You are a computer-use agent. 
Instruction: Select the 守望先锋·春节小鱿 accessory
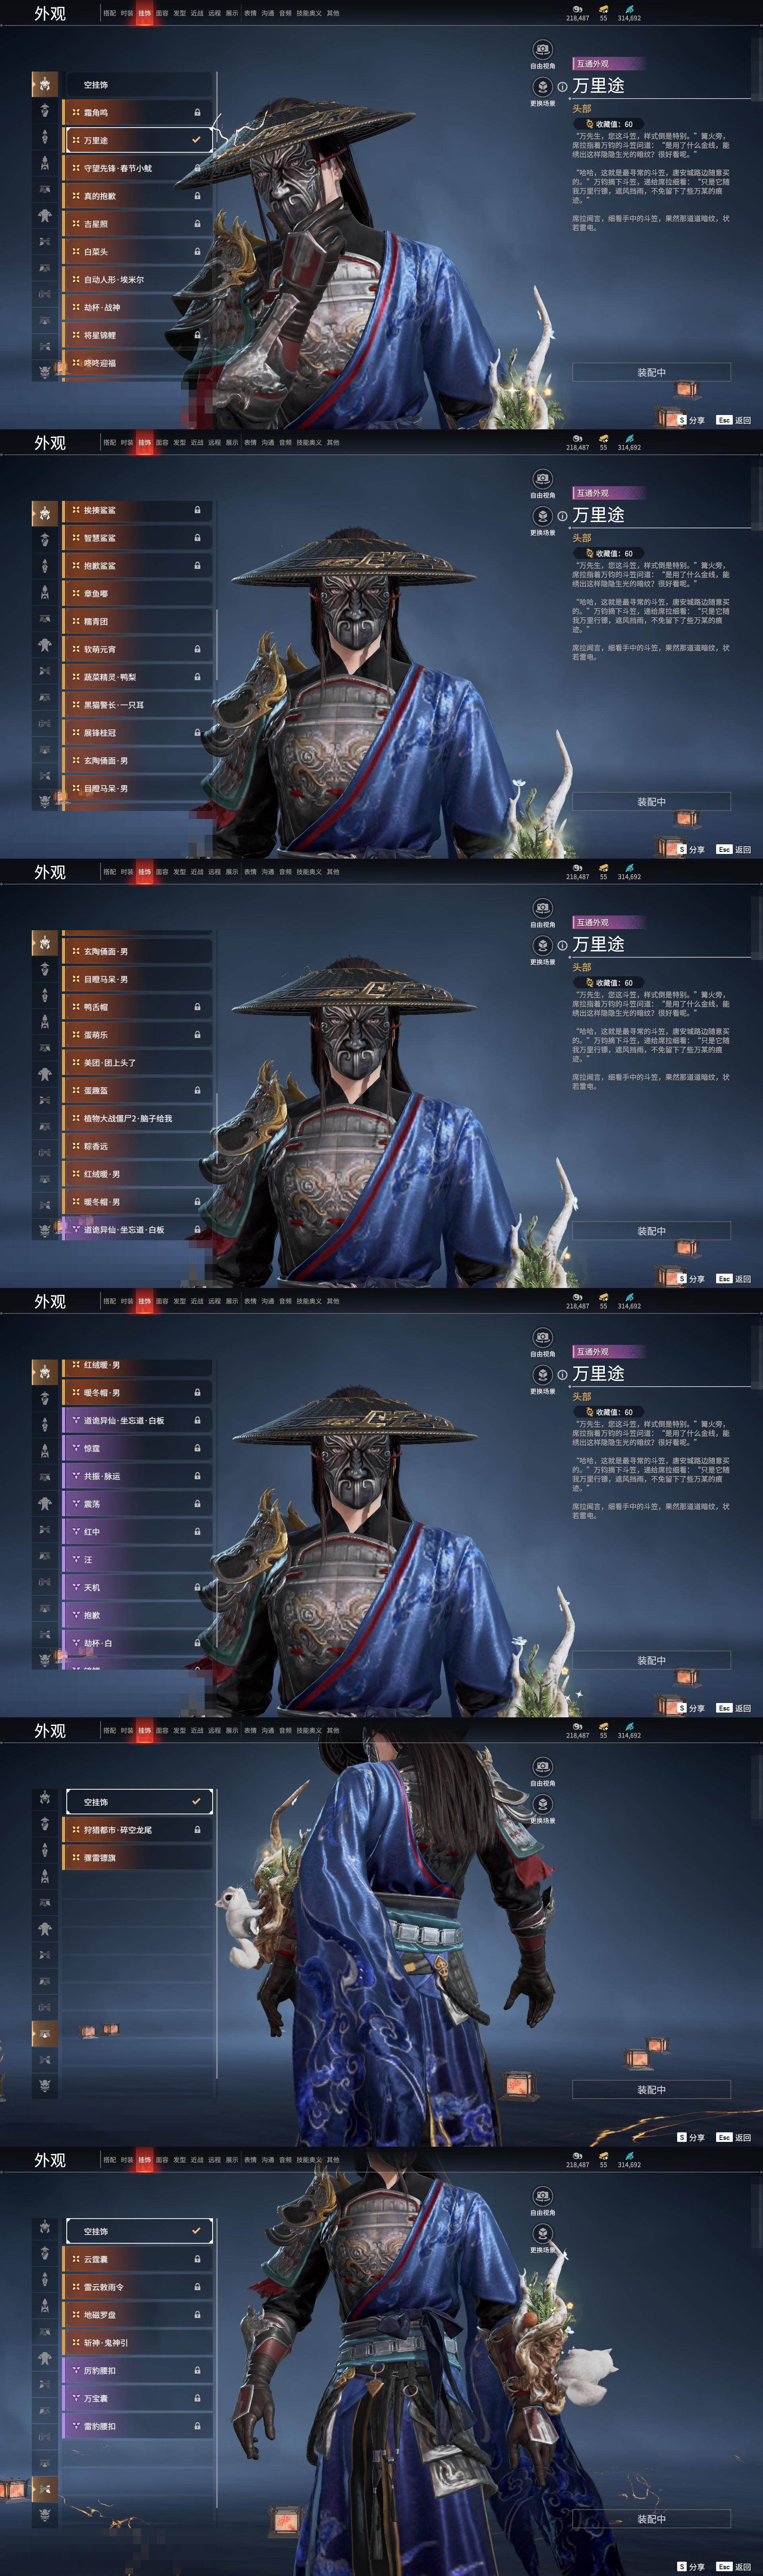[138, 169]
